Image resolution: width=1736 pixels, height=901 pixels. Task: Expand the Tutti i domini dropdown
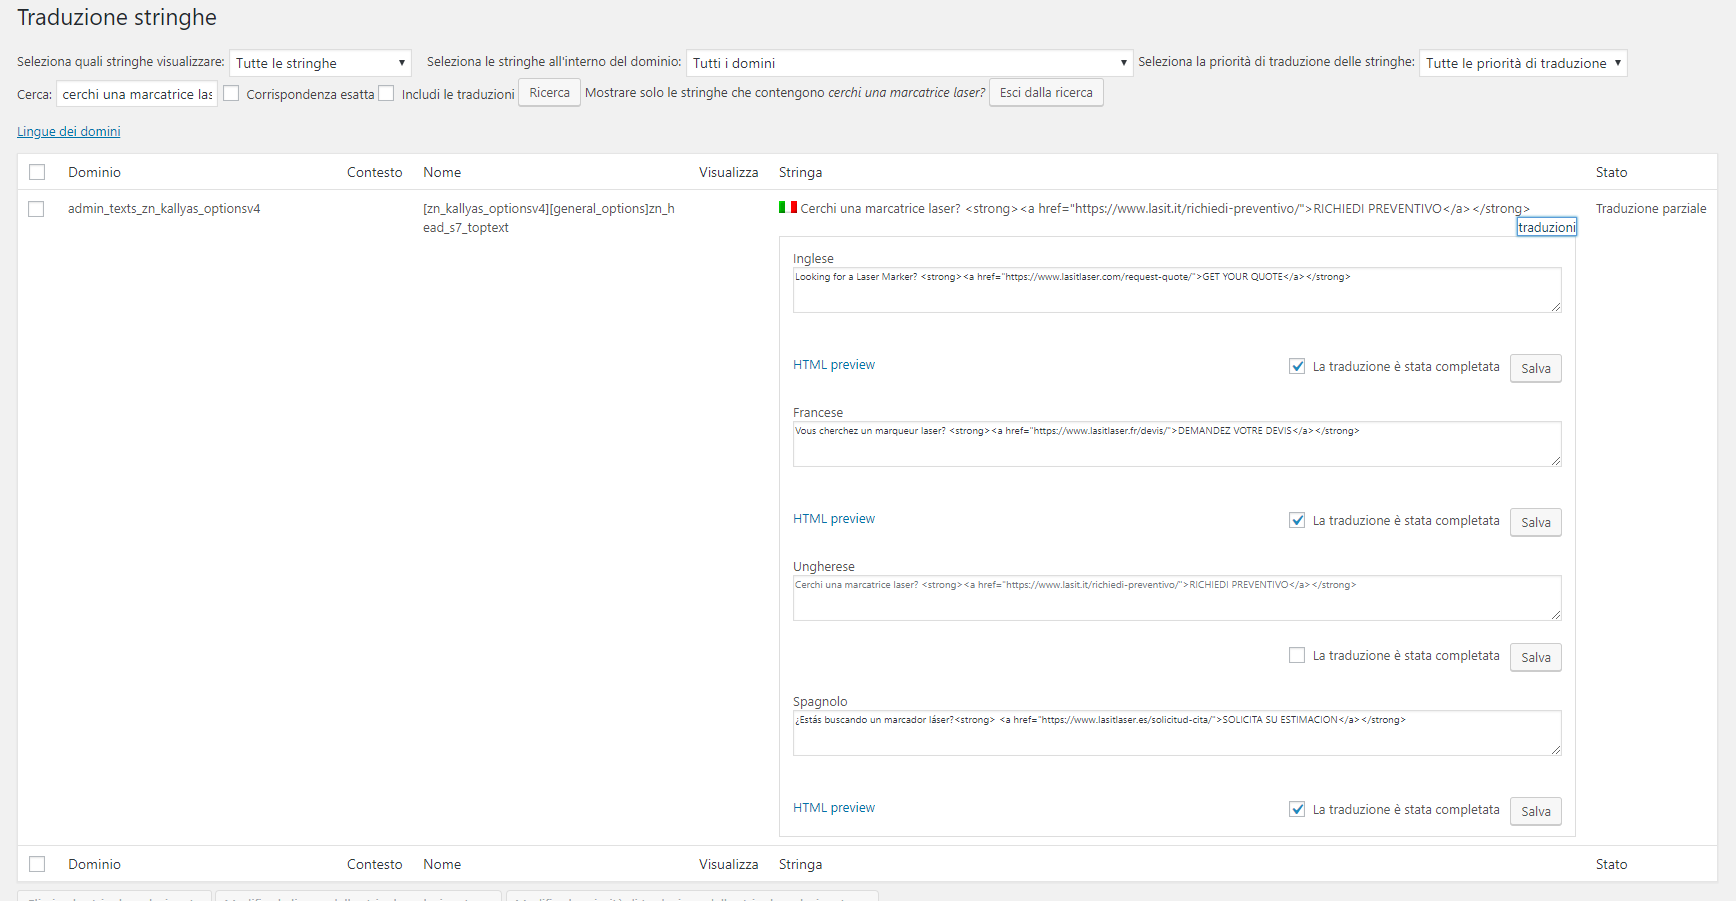point(909,63)
